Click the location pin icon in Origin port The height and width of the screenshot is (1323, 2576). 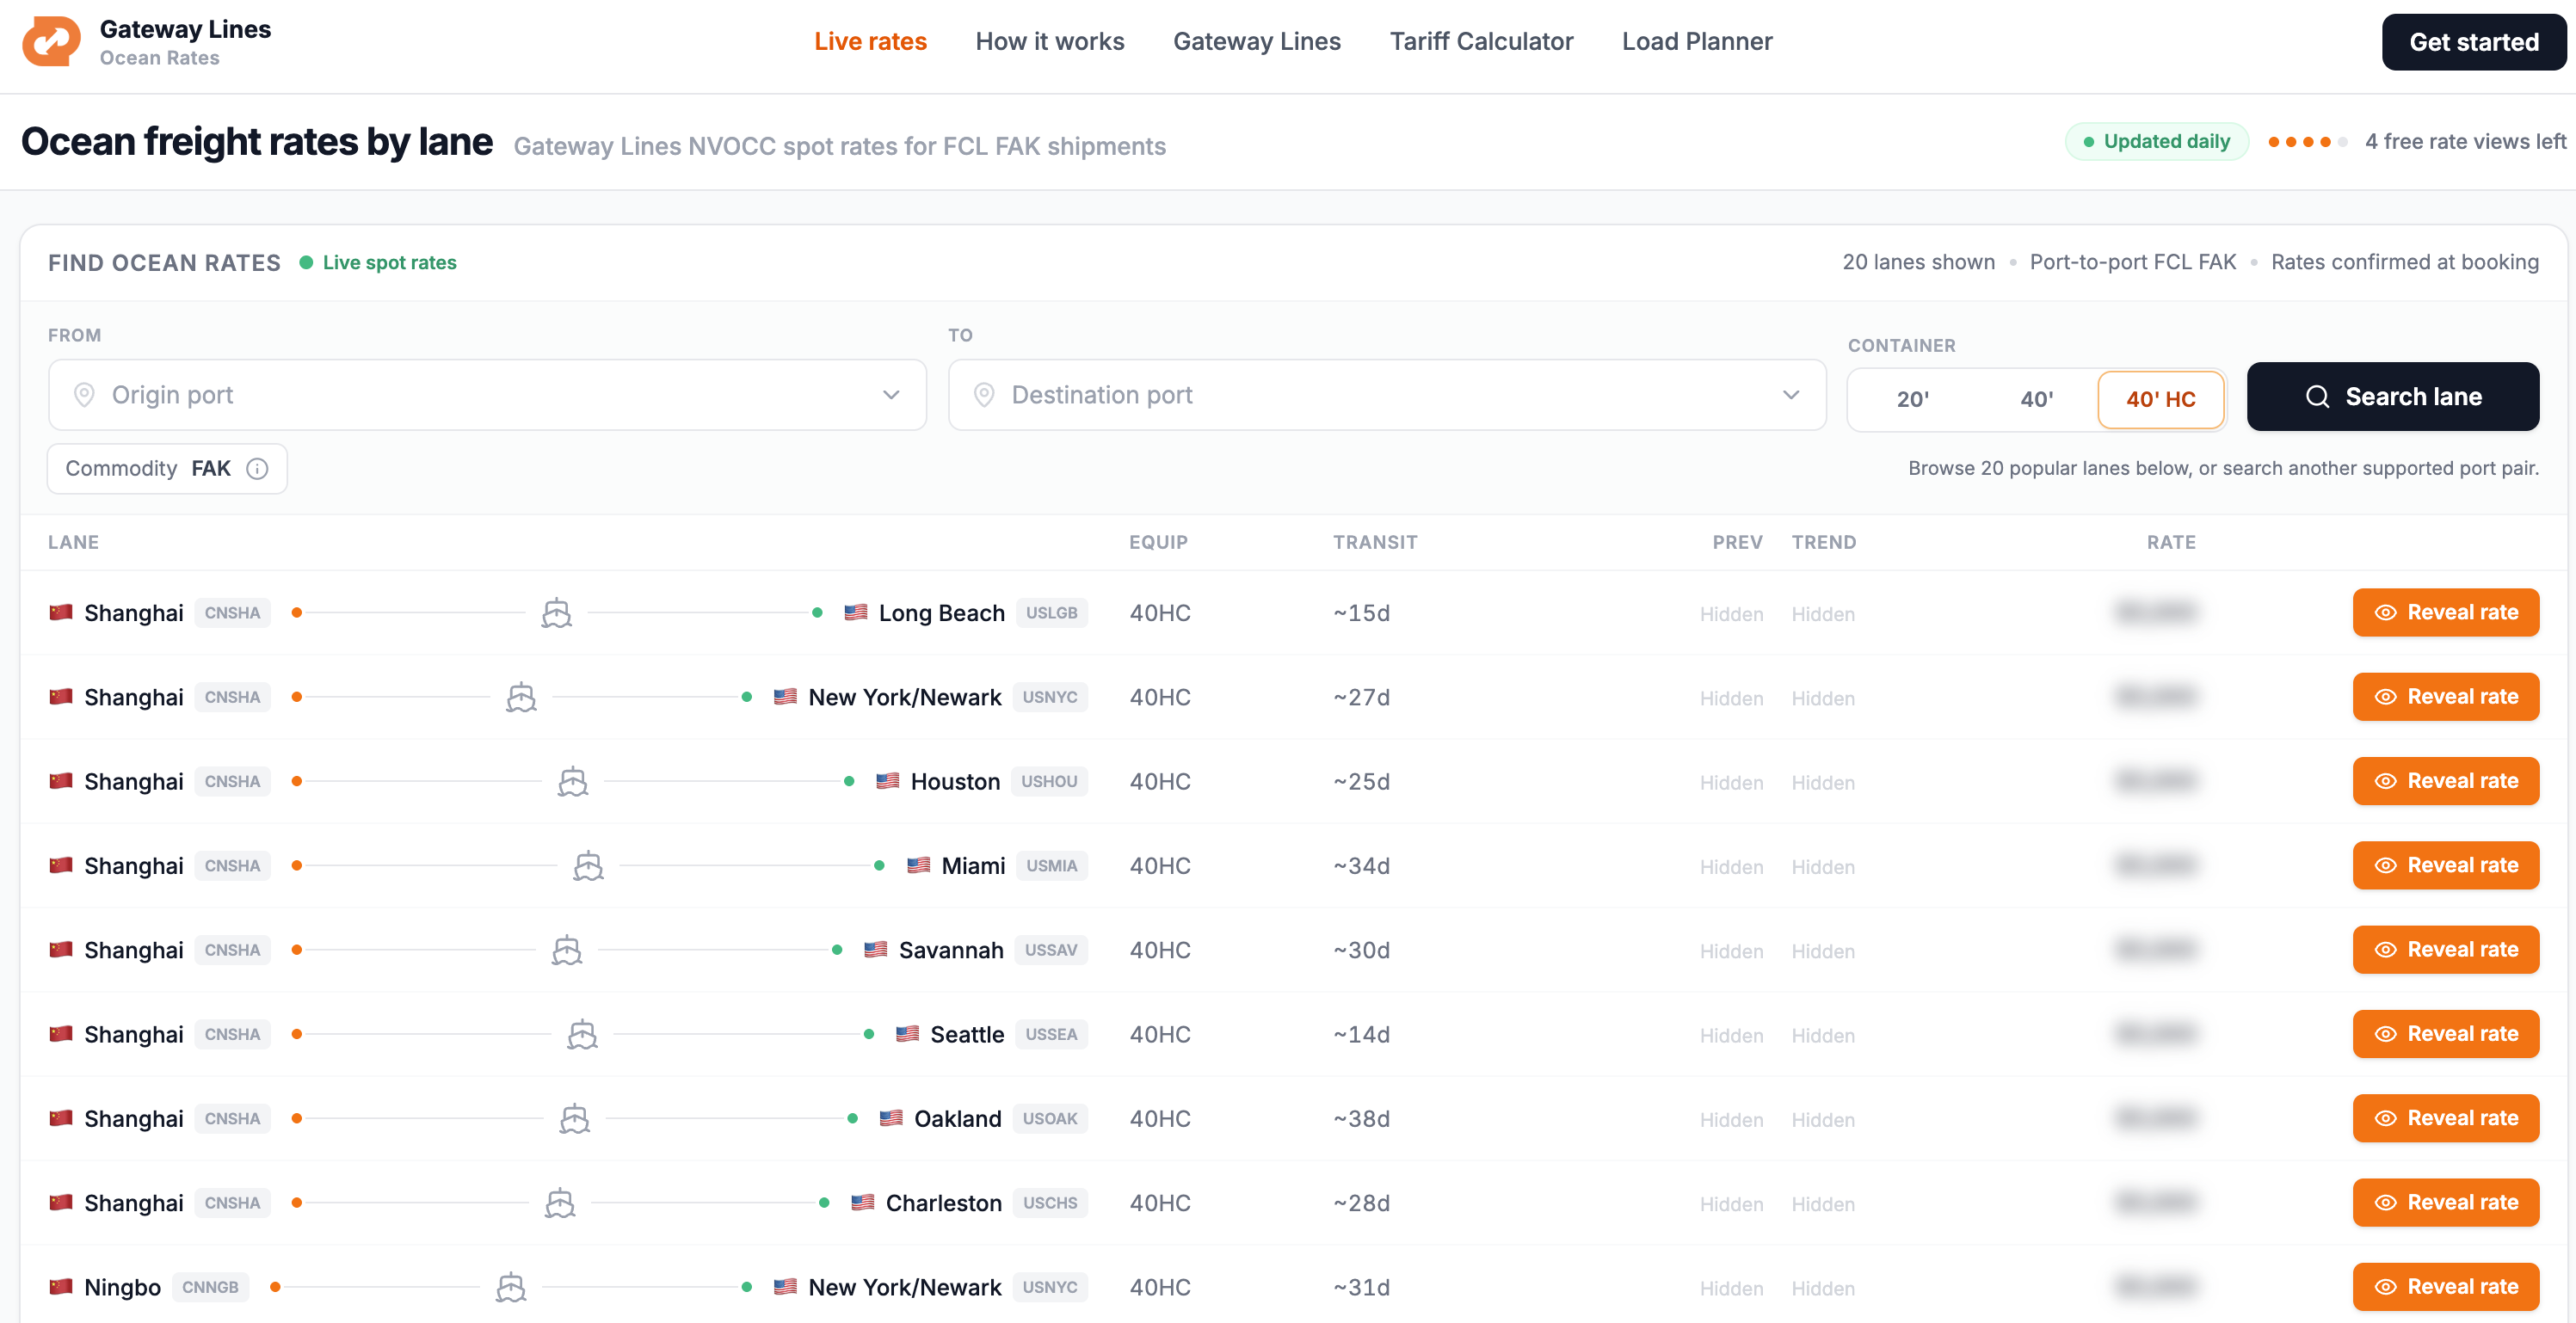pos(85,395)
